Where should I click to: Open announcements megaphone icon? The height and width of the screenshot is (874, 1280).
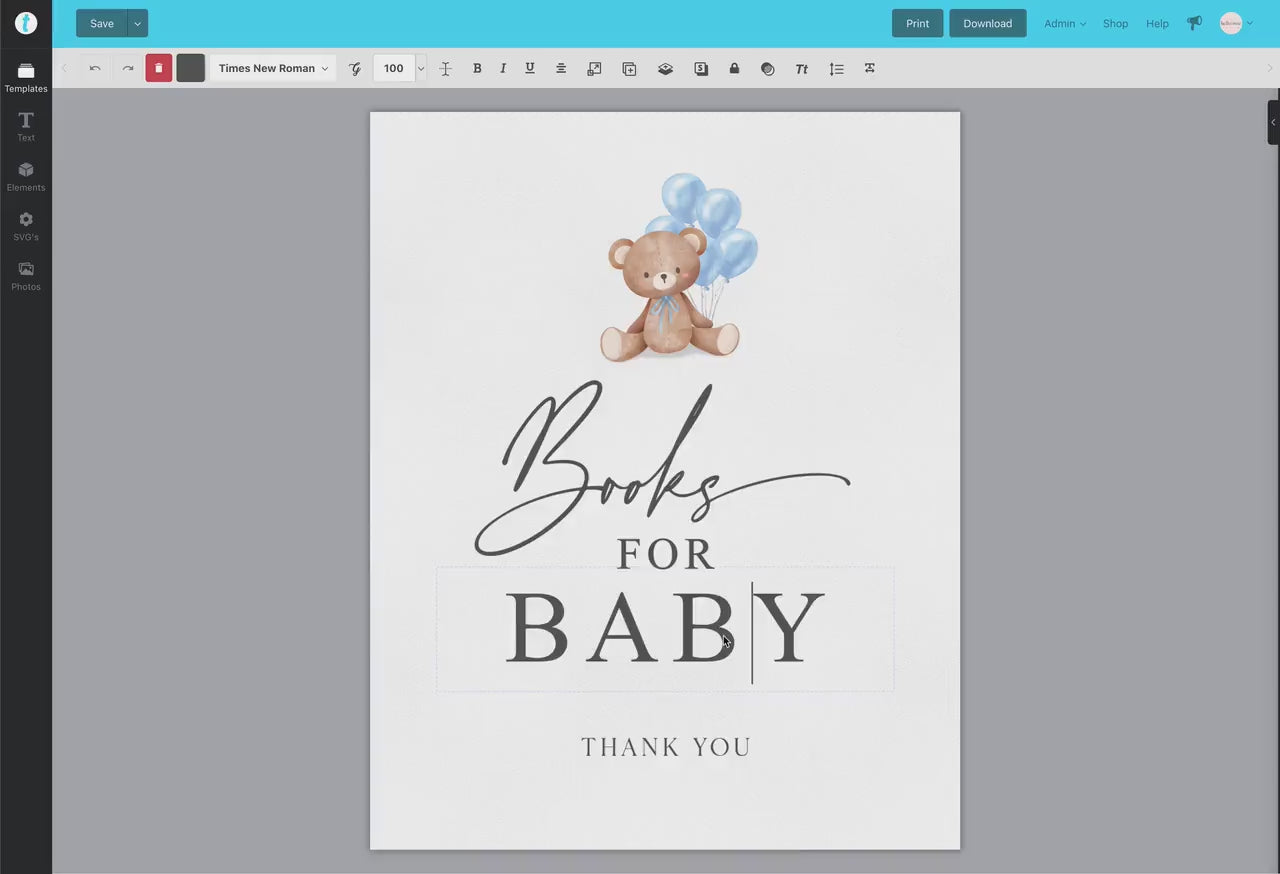[1194, 23]
